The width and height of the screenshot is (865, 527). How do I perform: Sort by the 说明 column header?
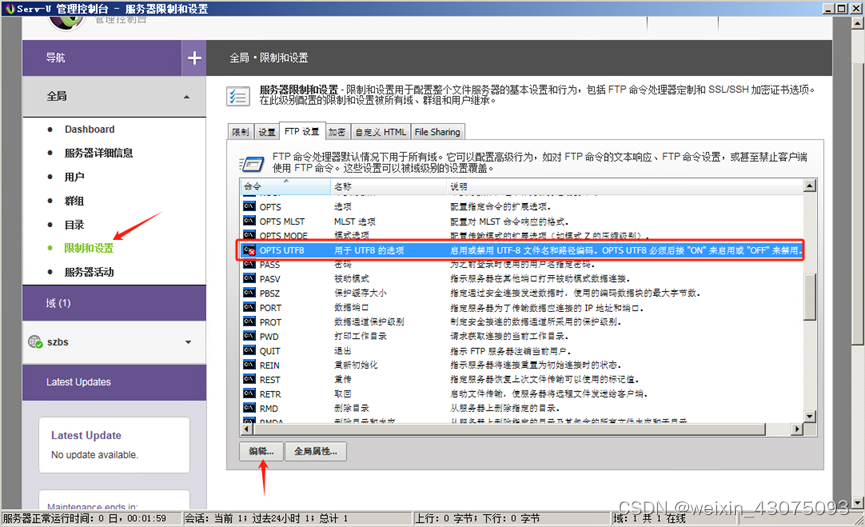(x=624, y=187)
